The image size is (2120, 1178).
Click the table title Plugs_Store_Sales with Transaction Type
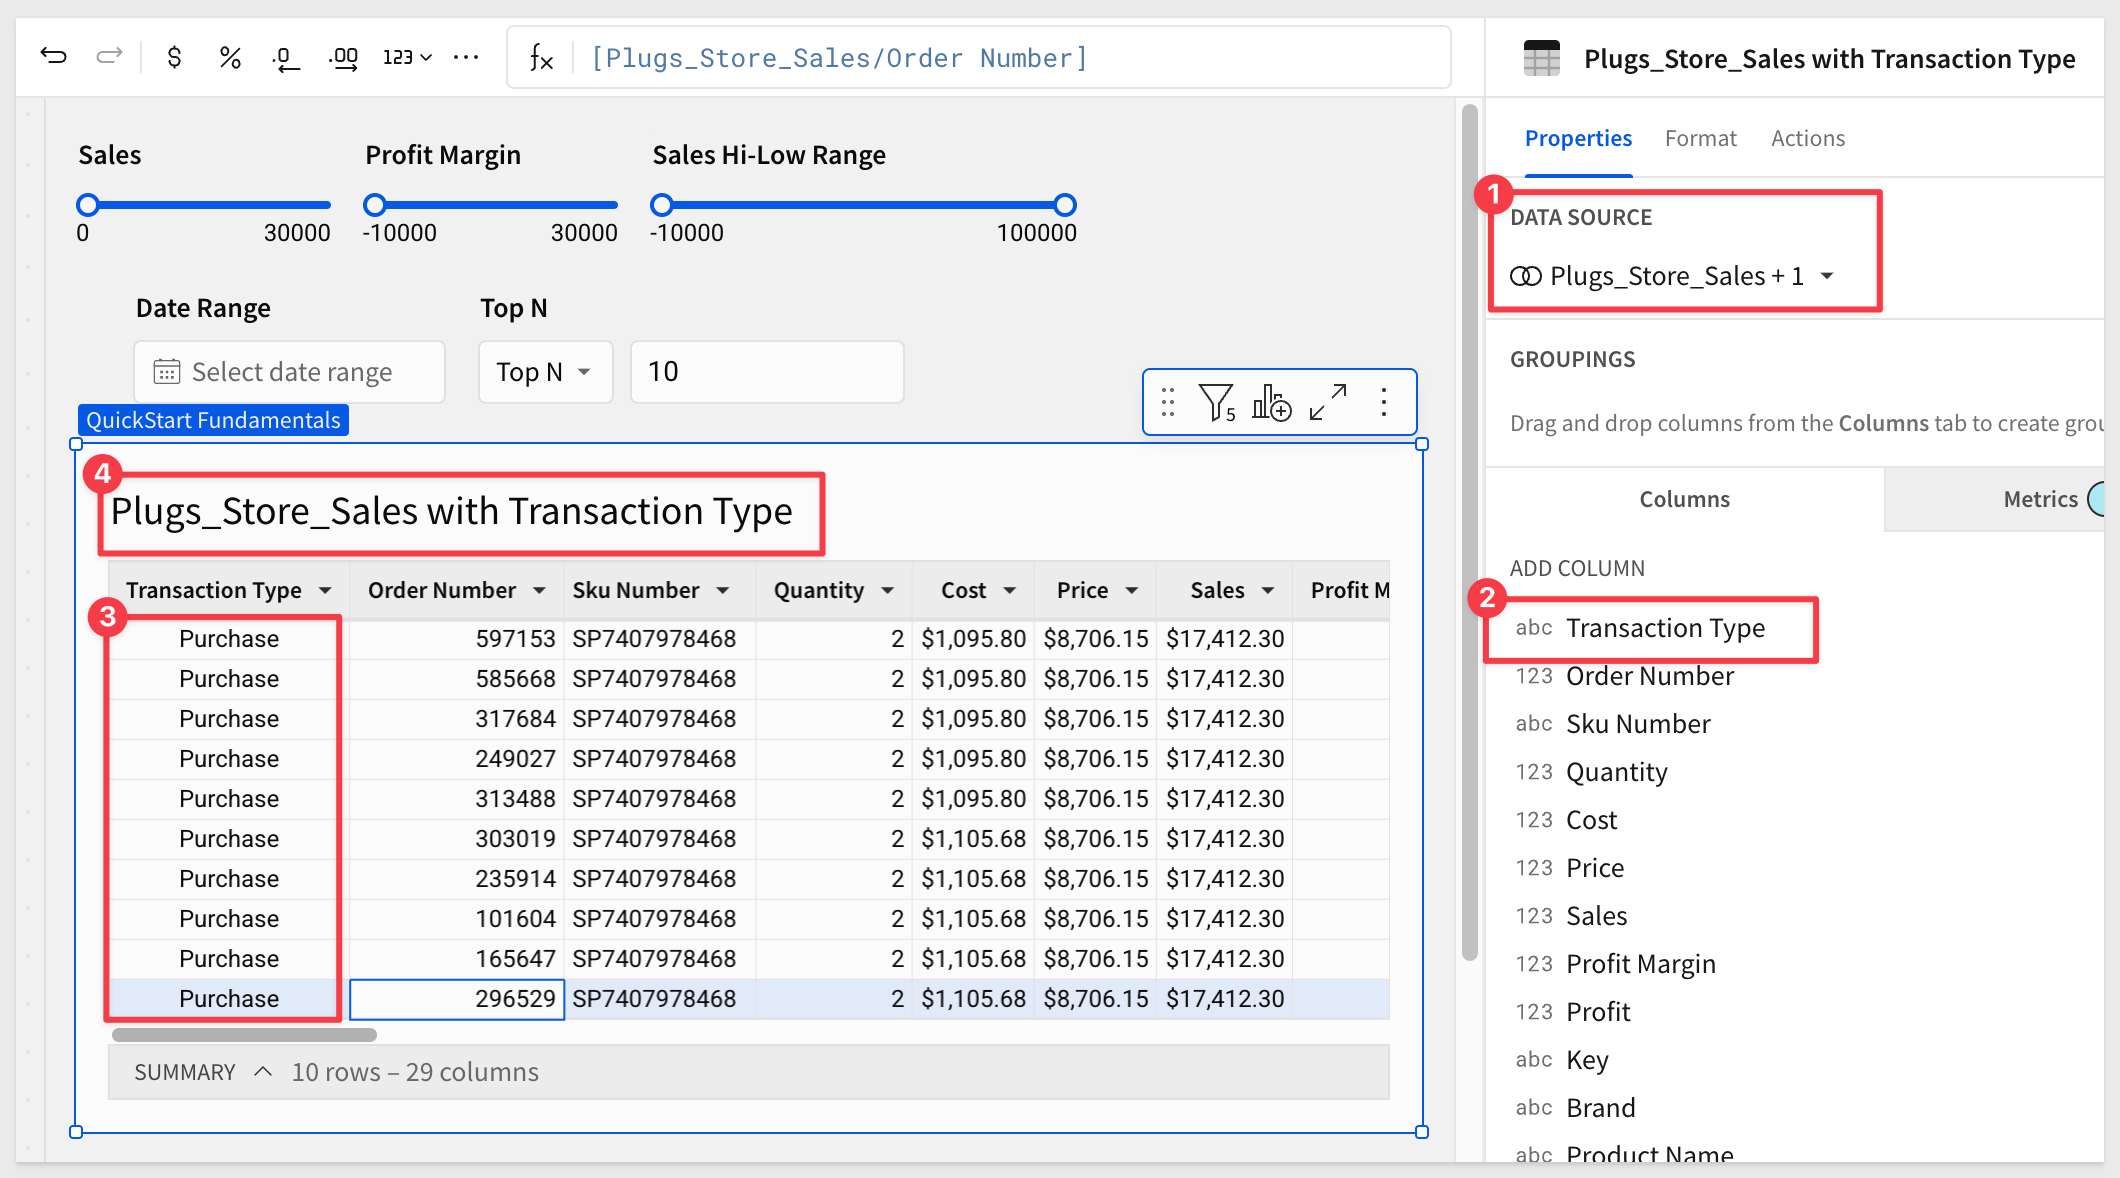point(451,512)
